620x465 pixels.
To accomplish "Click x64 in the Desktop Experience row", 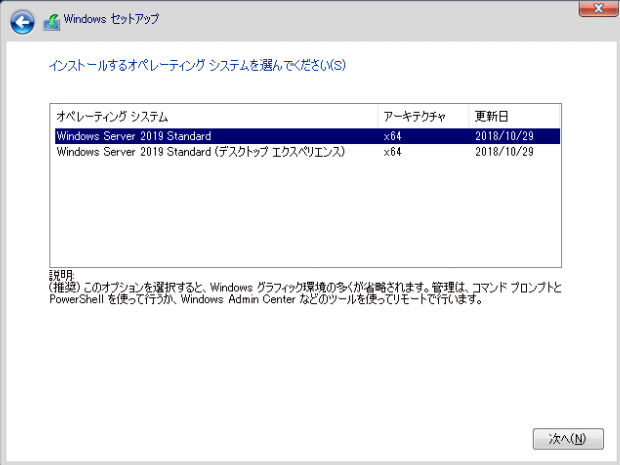I will 392,152.
